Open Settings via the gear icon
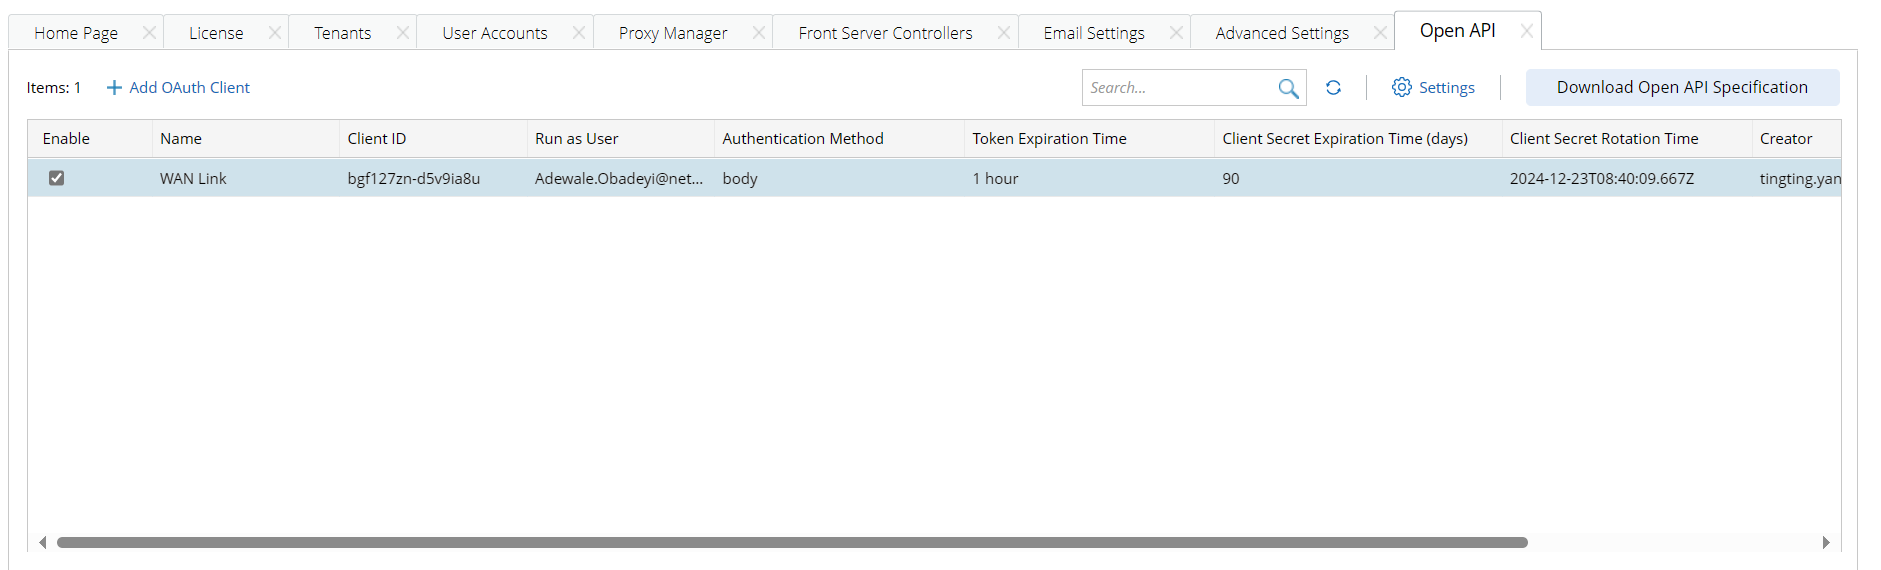 click(1402, 88)
